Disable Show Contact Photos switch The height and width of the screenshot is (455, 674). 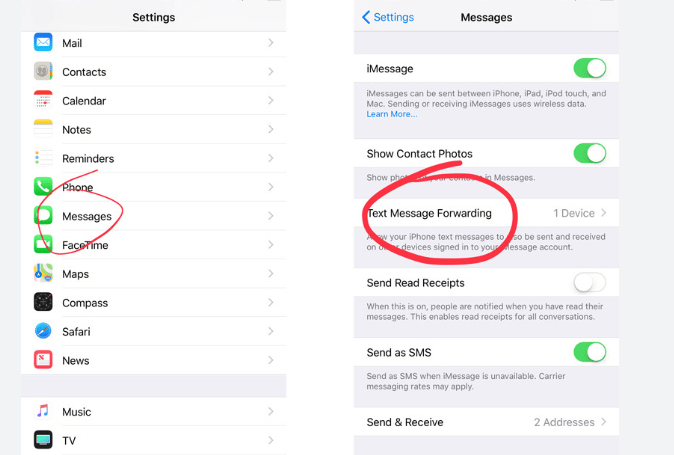click(589, 154)
